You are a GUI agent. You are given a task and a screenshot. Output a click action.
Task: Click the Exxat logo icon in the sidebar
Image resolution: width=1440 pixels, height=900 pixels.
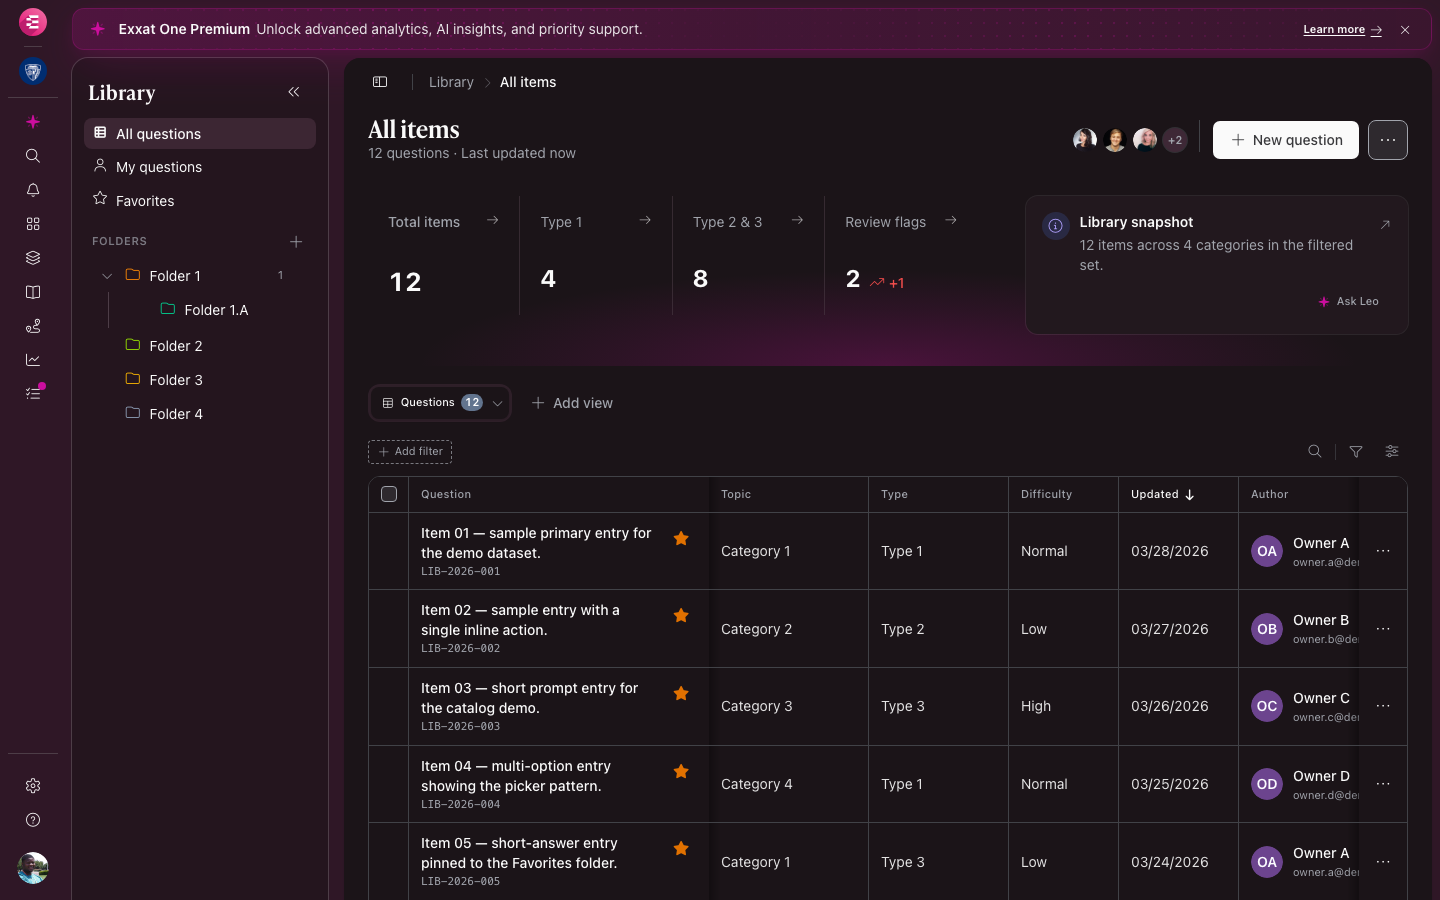(33, 21)
